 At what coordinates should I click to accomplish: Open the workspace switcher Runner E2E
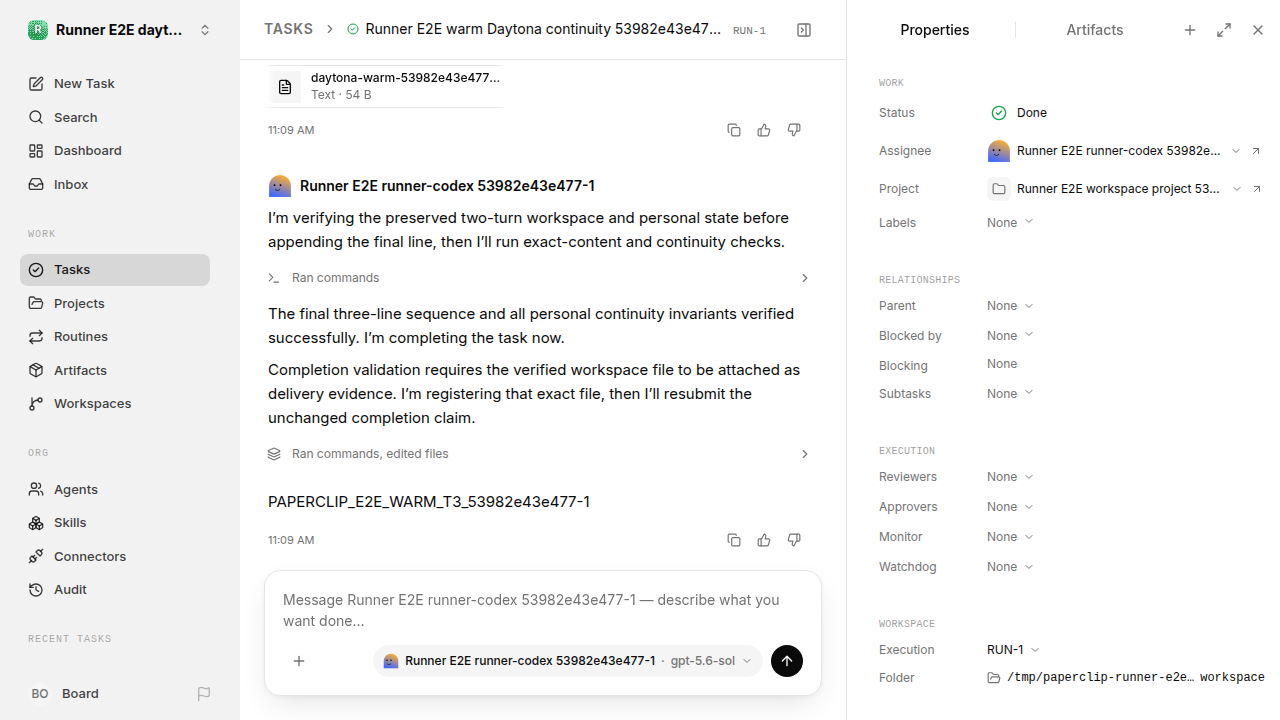pos(120,30)
